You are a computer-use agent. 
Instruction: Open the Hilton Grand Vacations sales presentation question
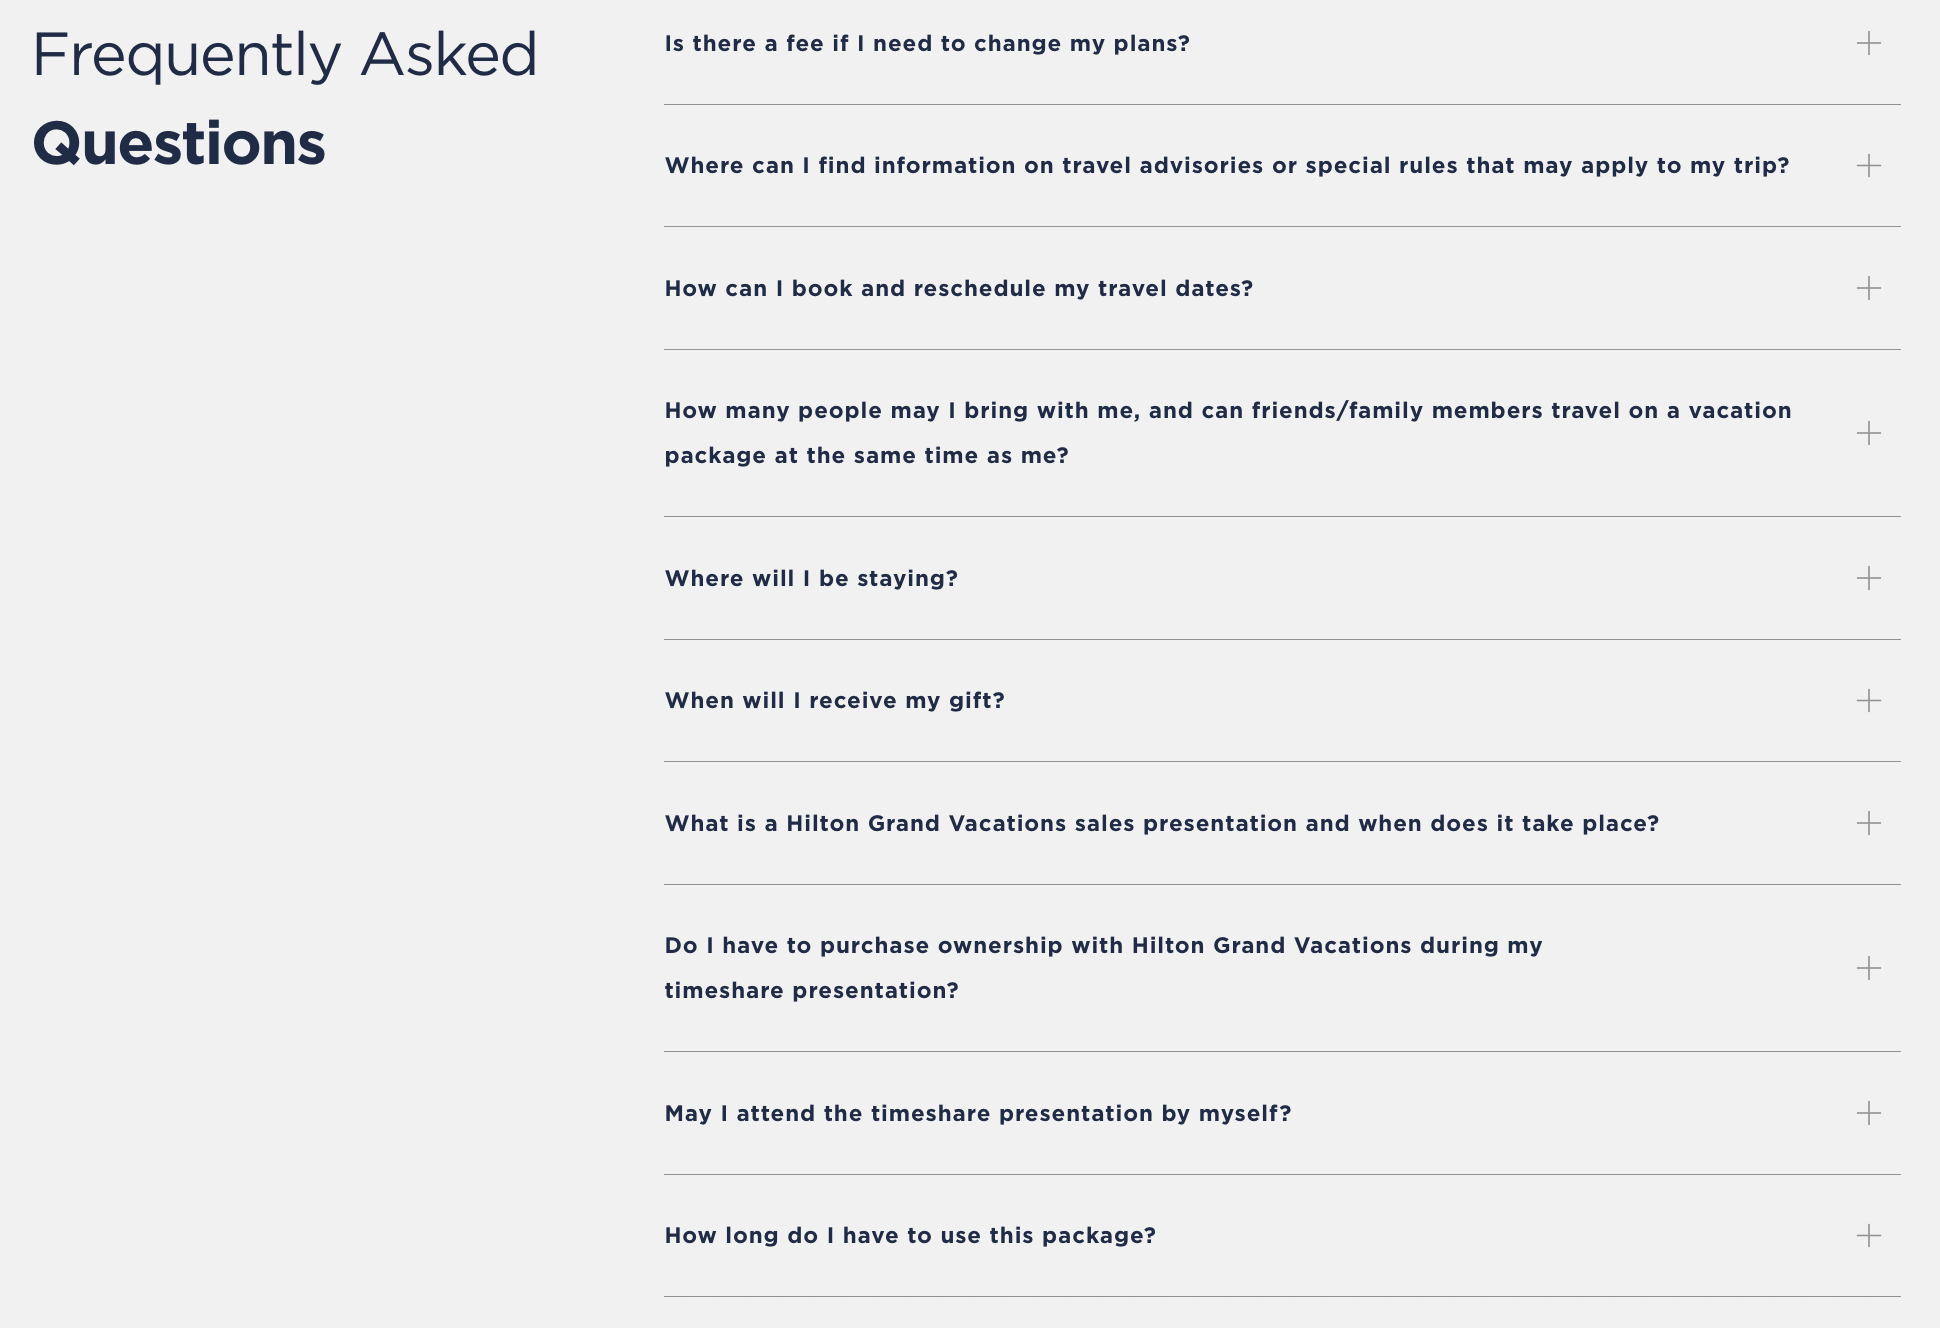(x=1161, y=824)
